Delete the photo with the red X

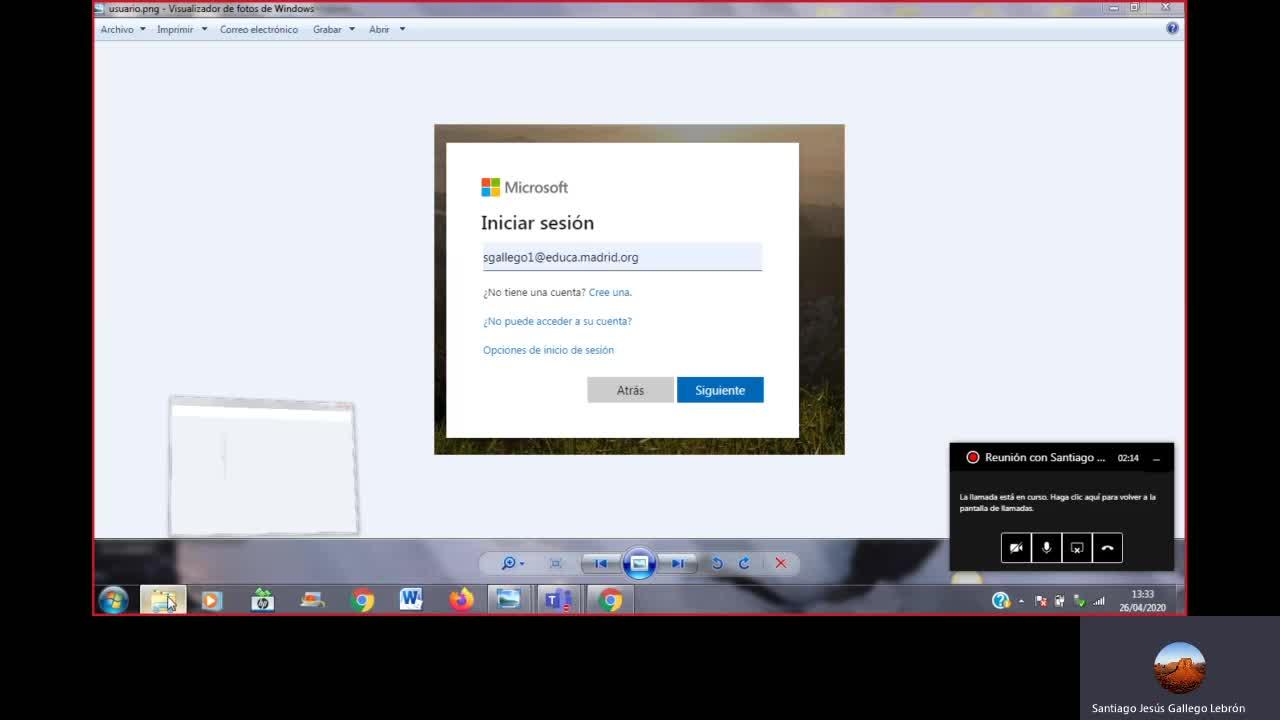pyautogui.click(x=781, y=563)
